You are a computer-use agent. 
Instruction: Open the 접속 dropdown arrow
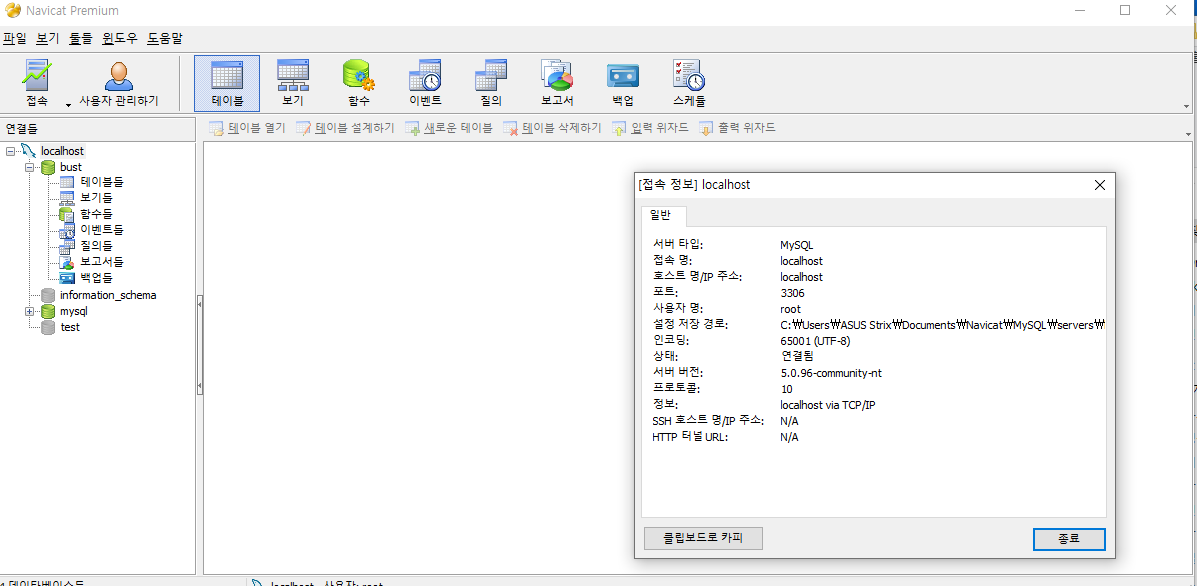click(x=68, y=105)
